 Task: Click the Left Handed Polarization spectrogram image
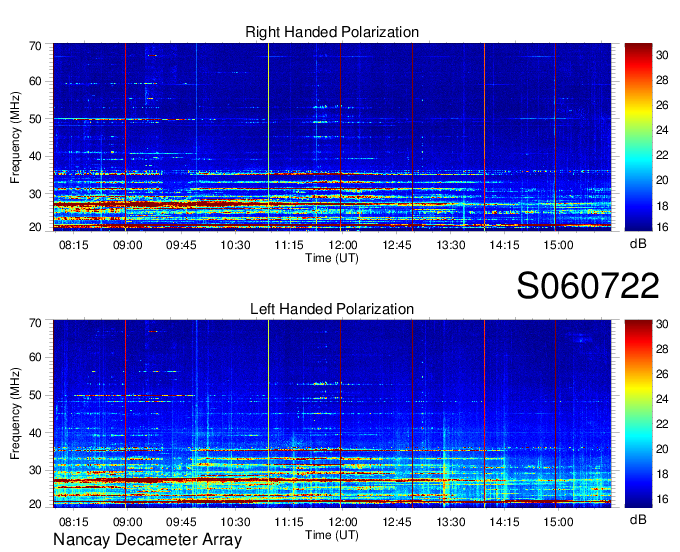[332, 414]
